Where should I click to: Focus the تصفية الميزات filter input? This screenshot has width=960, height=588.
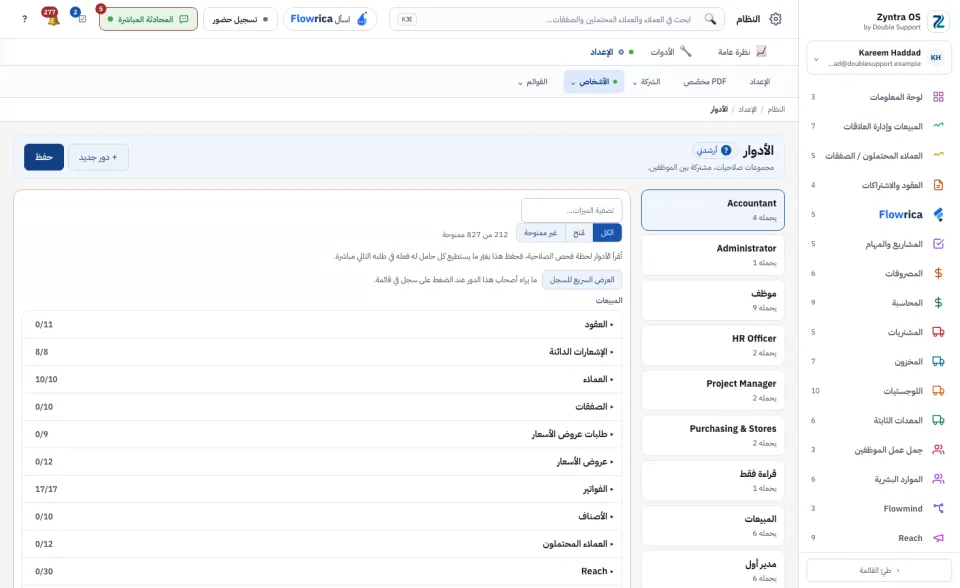(572, 210)
